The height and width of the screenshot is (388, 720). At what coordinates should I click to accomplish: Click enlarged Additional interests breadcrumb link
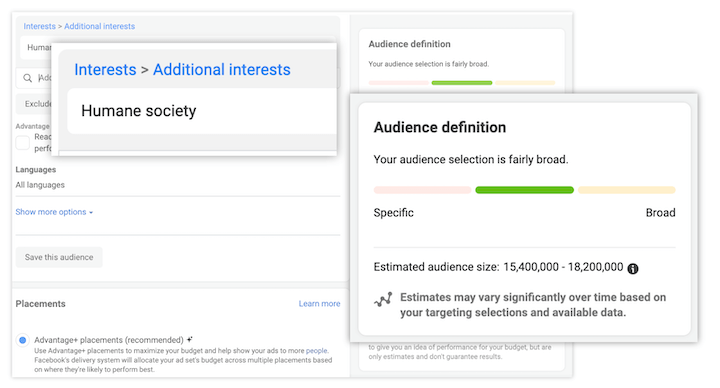222,69
